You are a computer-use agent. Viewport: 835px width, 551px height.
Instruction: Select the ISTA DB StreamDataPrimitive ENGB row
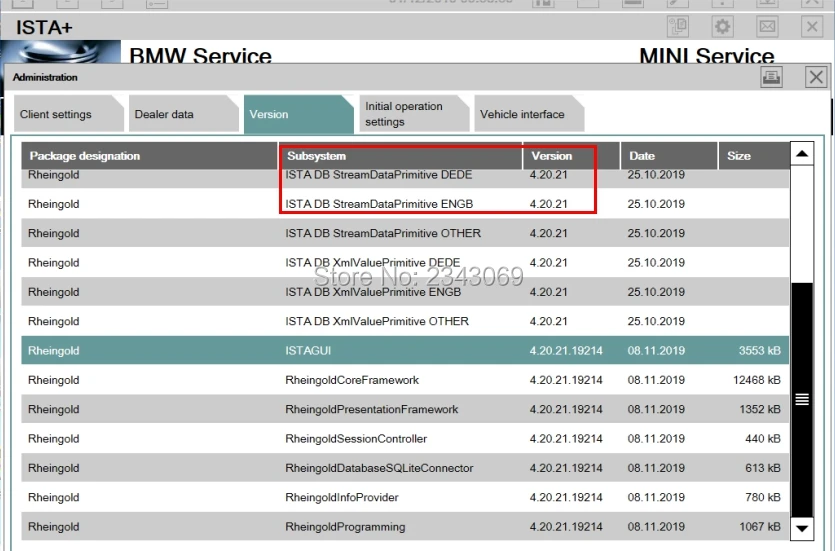(x=405, y=204)
